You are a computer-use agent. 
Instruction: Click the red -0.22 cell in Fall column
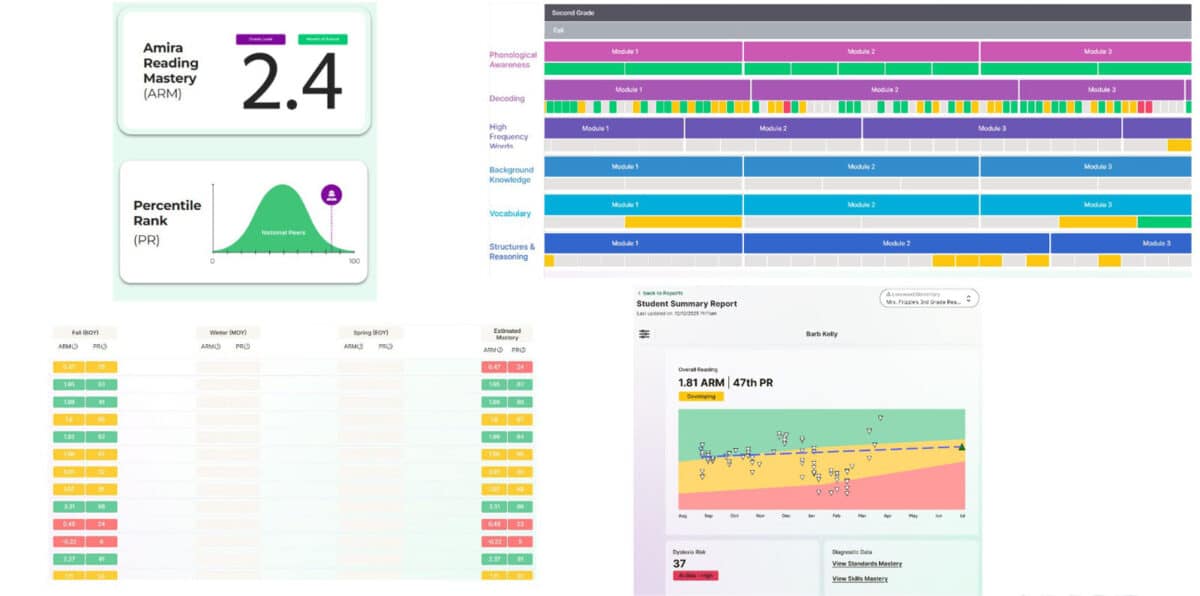(69, 540)
